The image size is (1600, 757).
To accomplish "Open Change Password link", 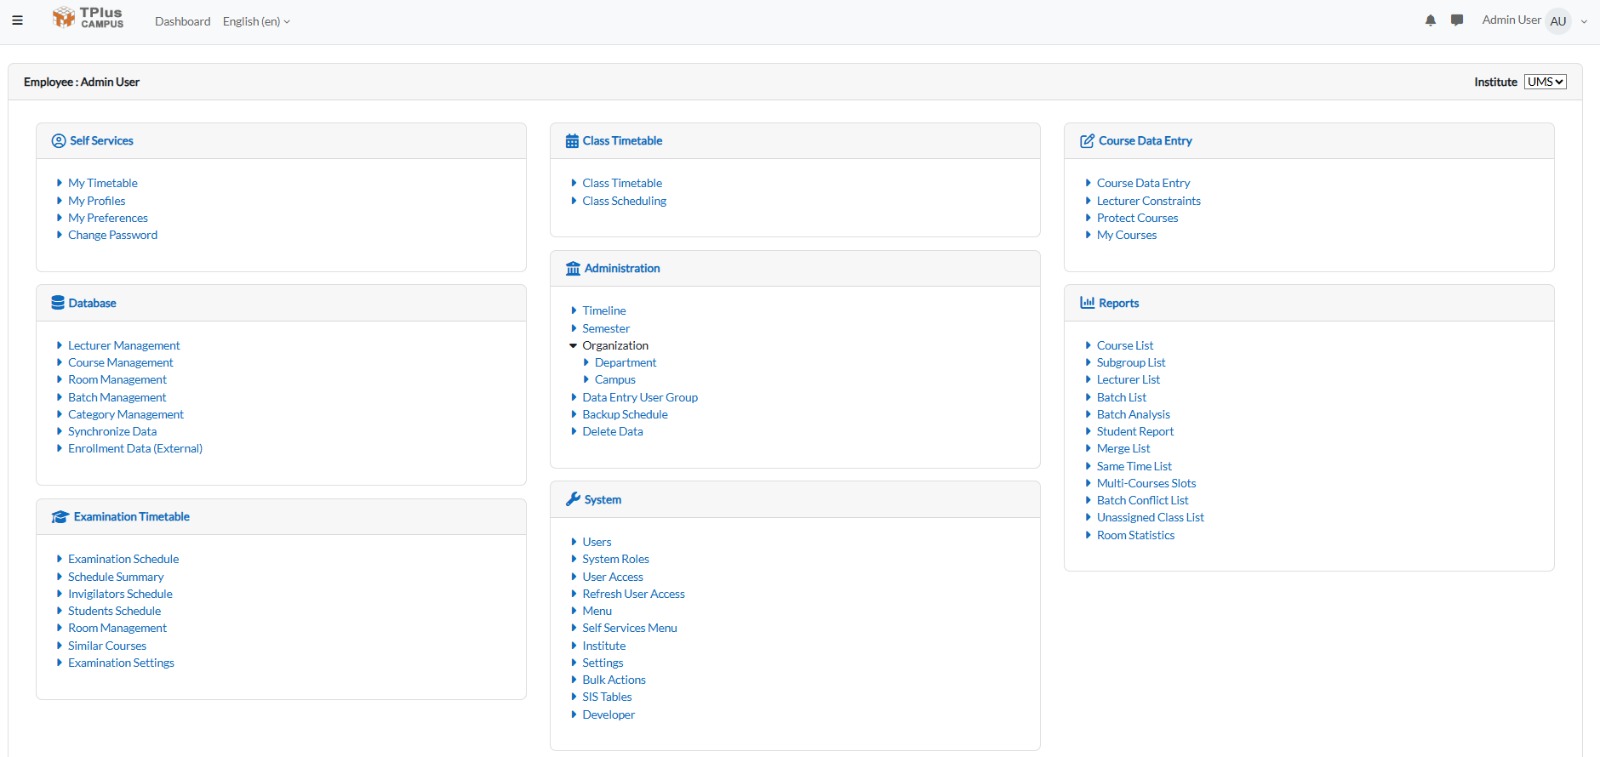I will [113, 235].
